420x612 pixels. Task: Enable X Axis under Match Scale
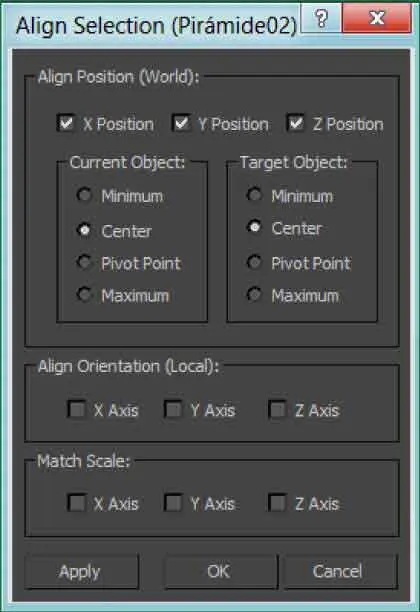pos(77,503)
